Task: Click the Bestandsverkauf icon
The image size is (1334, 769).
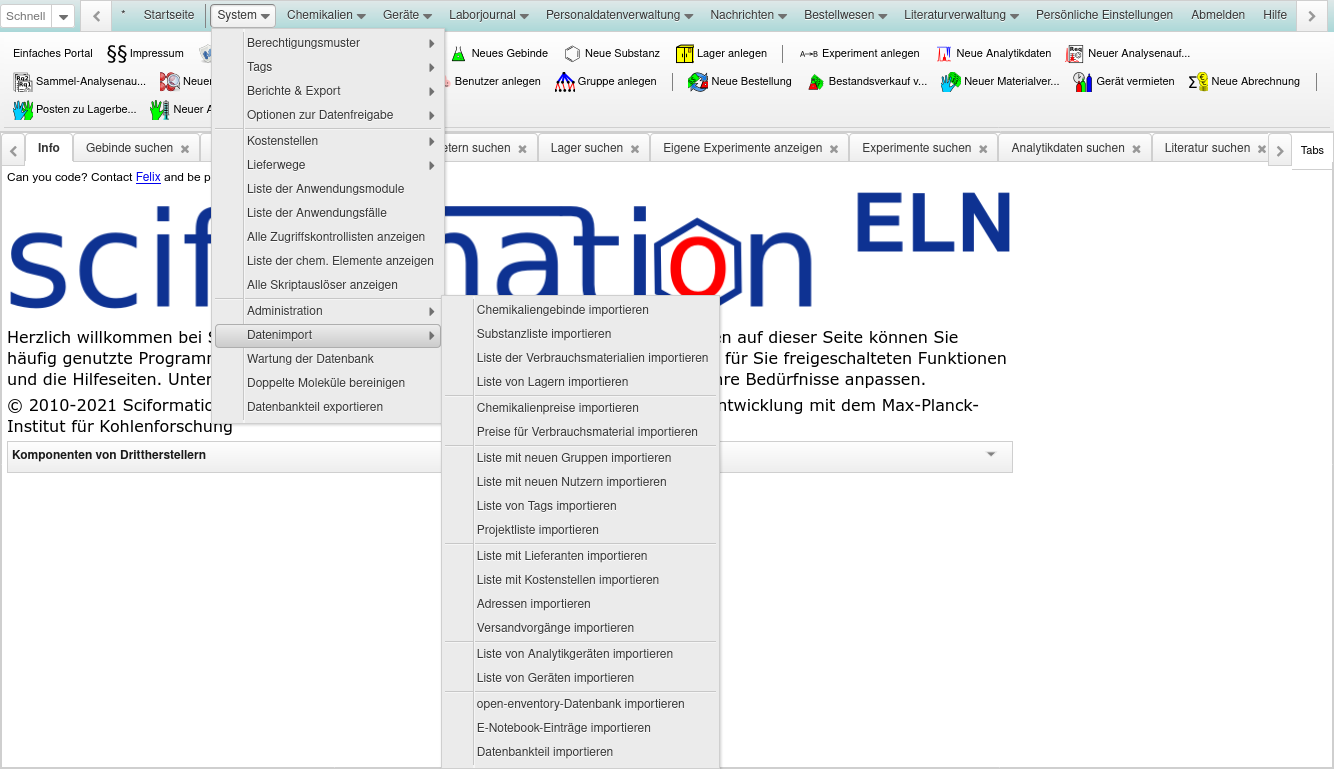Action: tap(816, 81)
